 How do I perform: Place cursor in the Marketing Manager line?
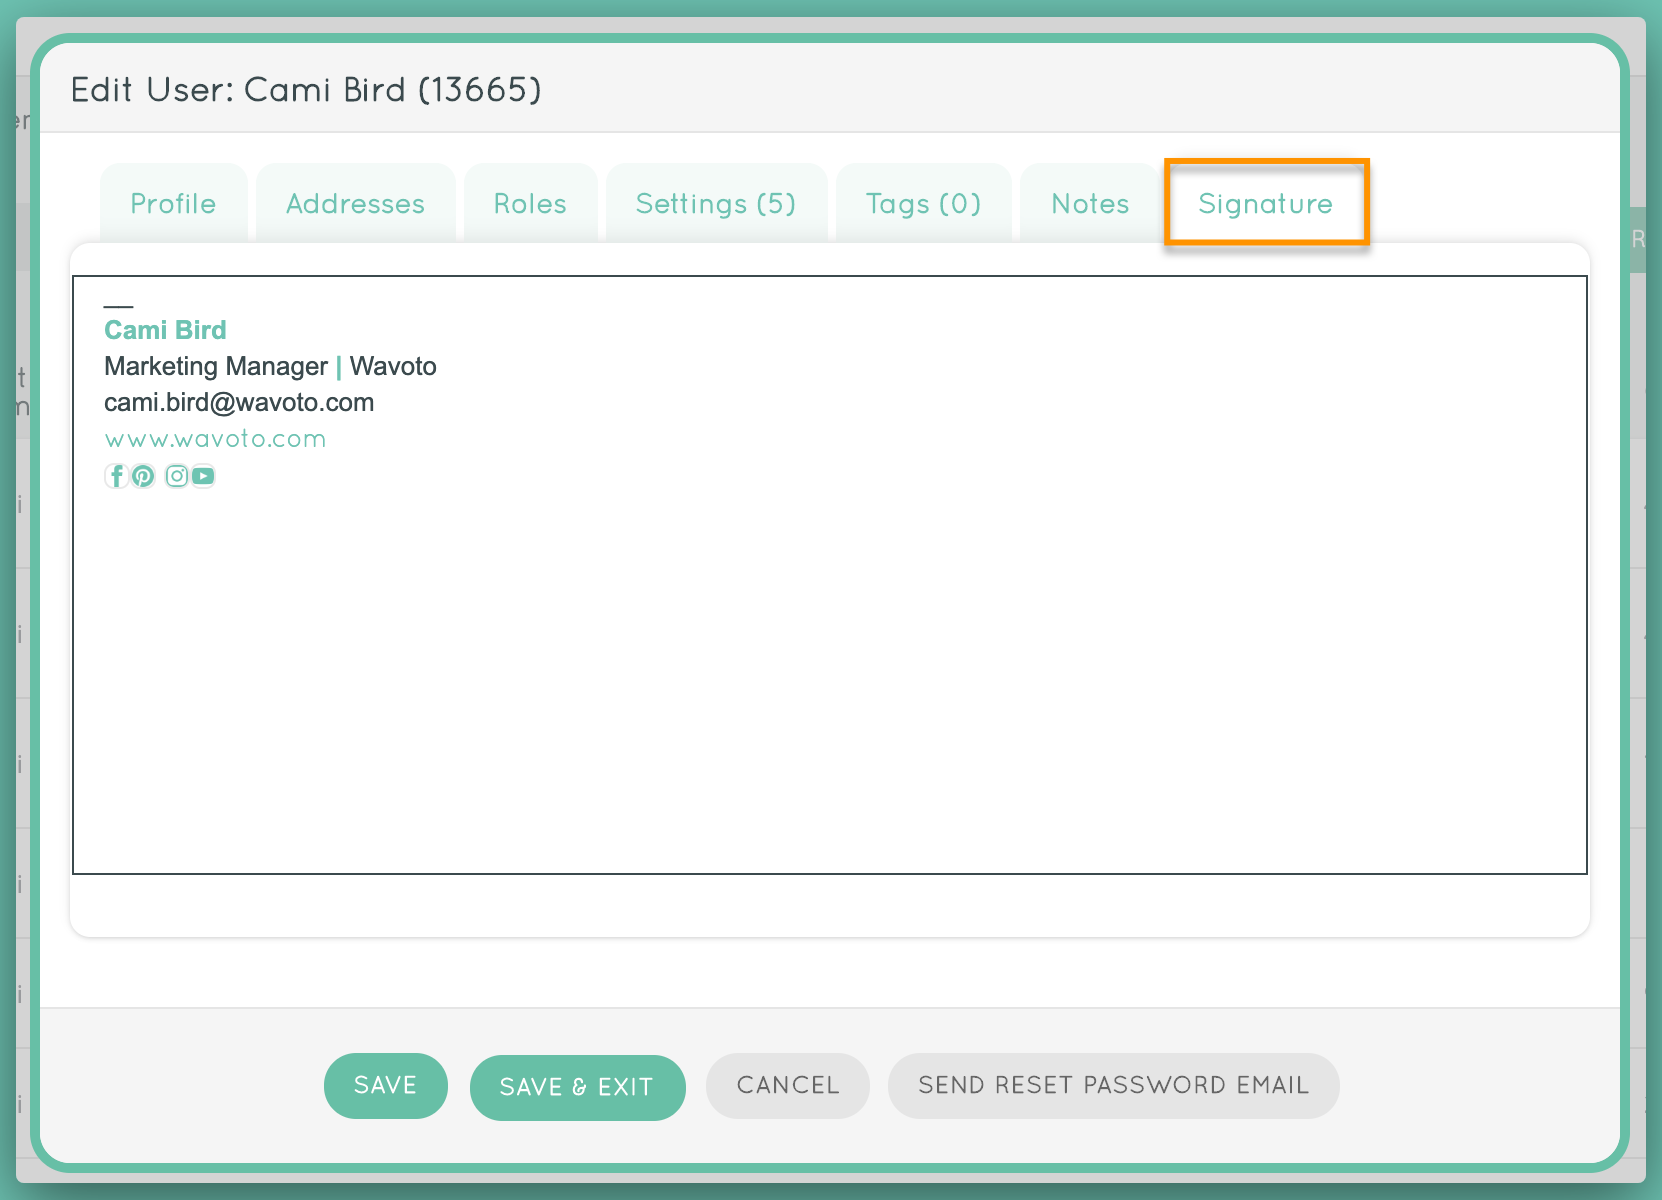tap(215, 366)
